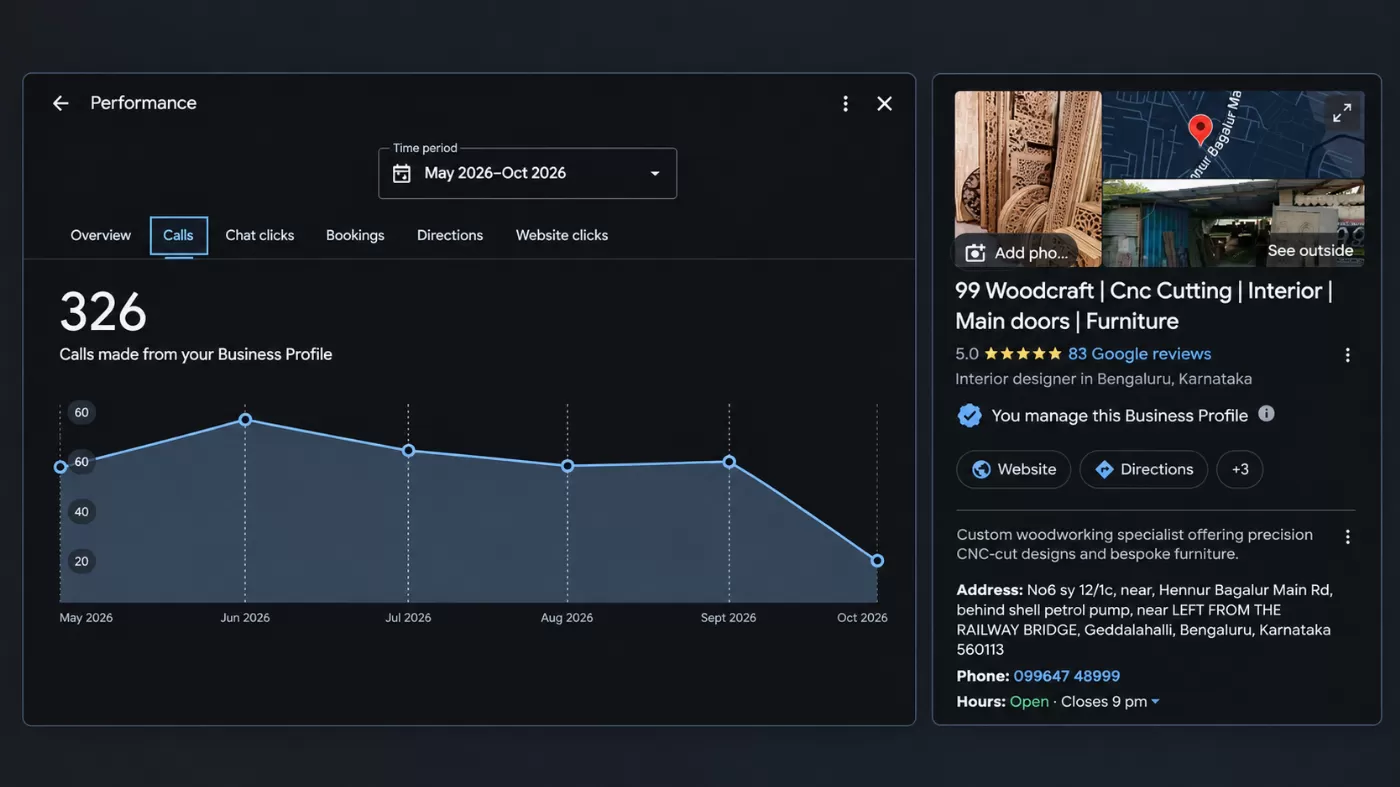Click the Open hours status text

coord(1029,702)
